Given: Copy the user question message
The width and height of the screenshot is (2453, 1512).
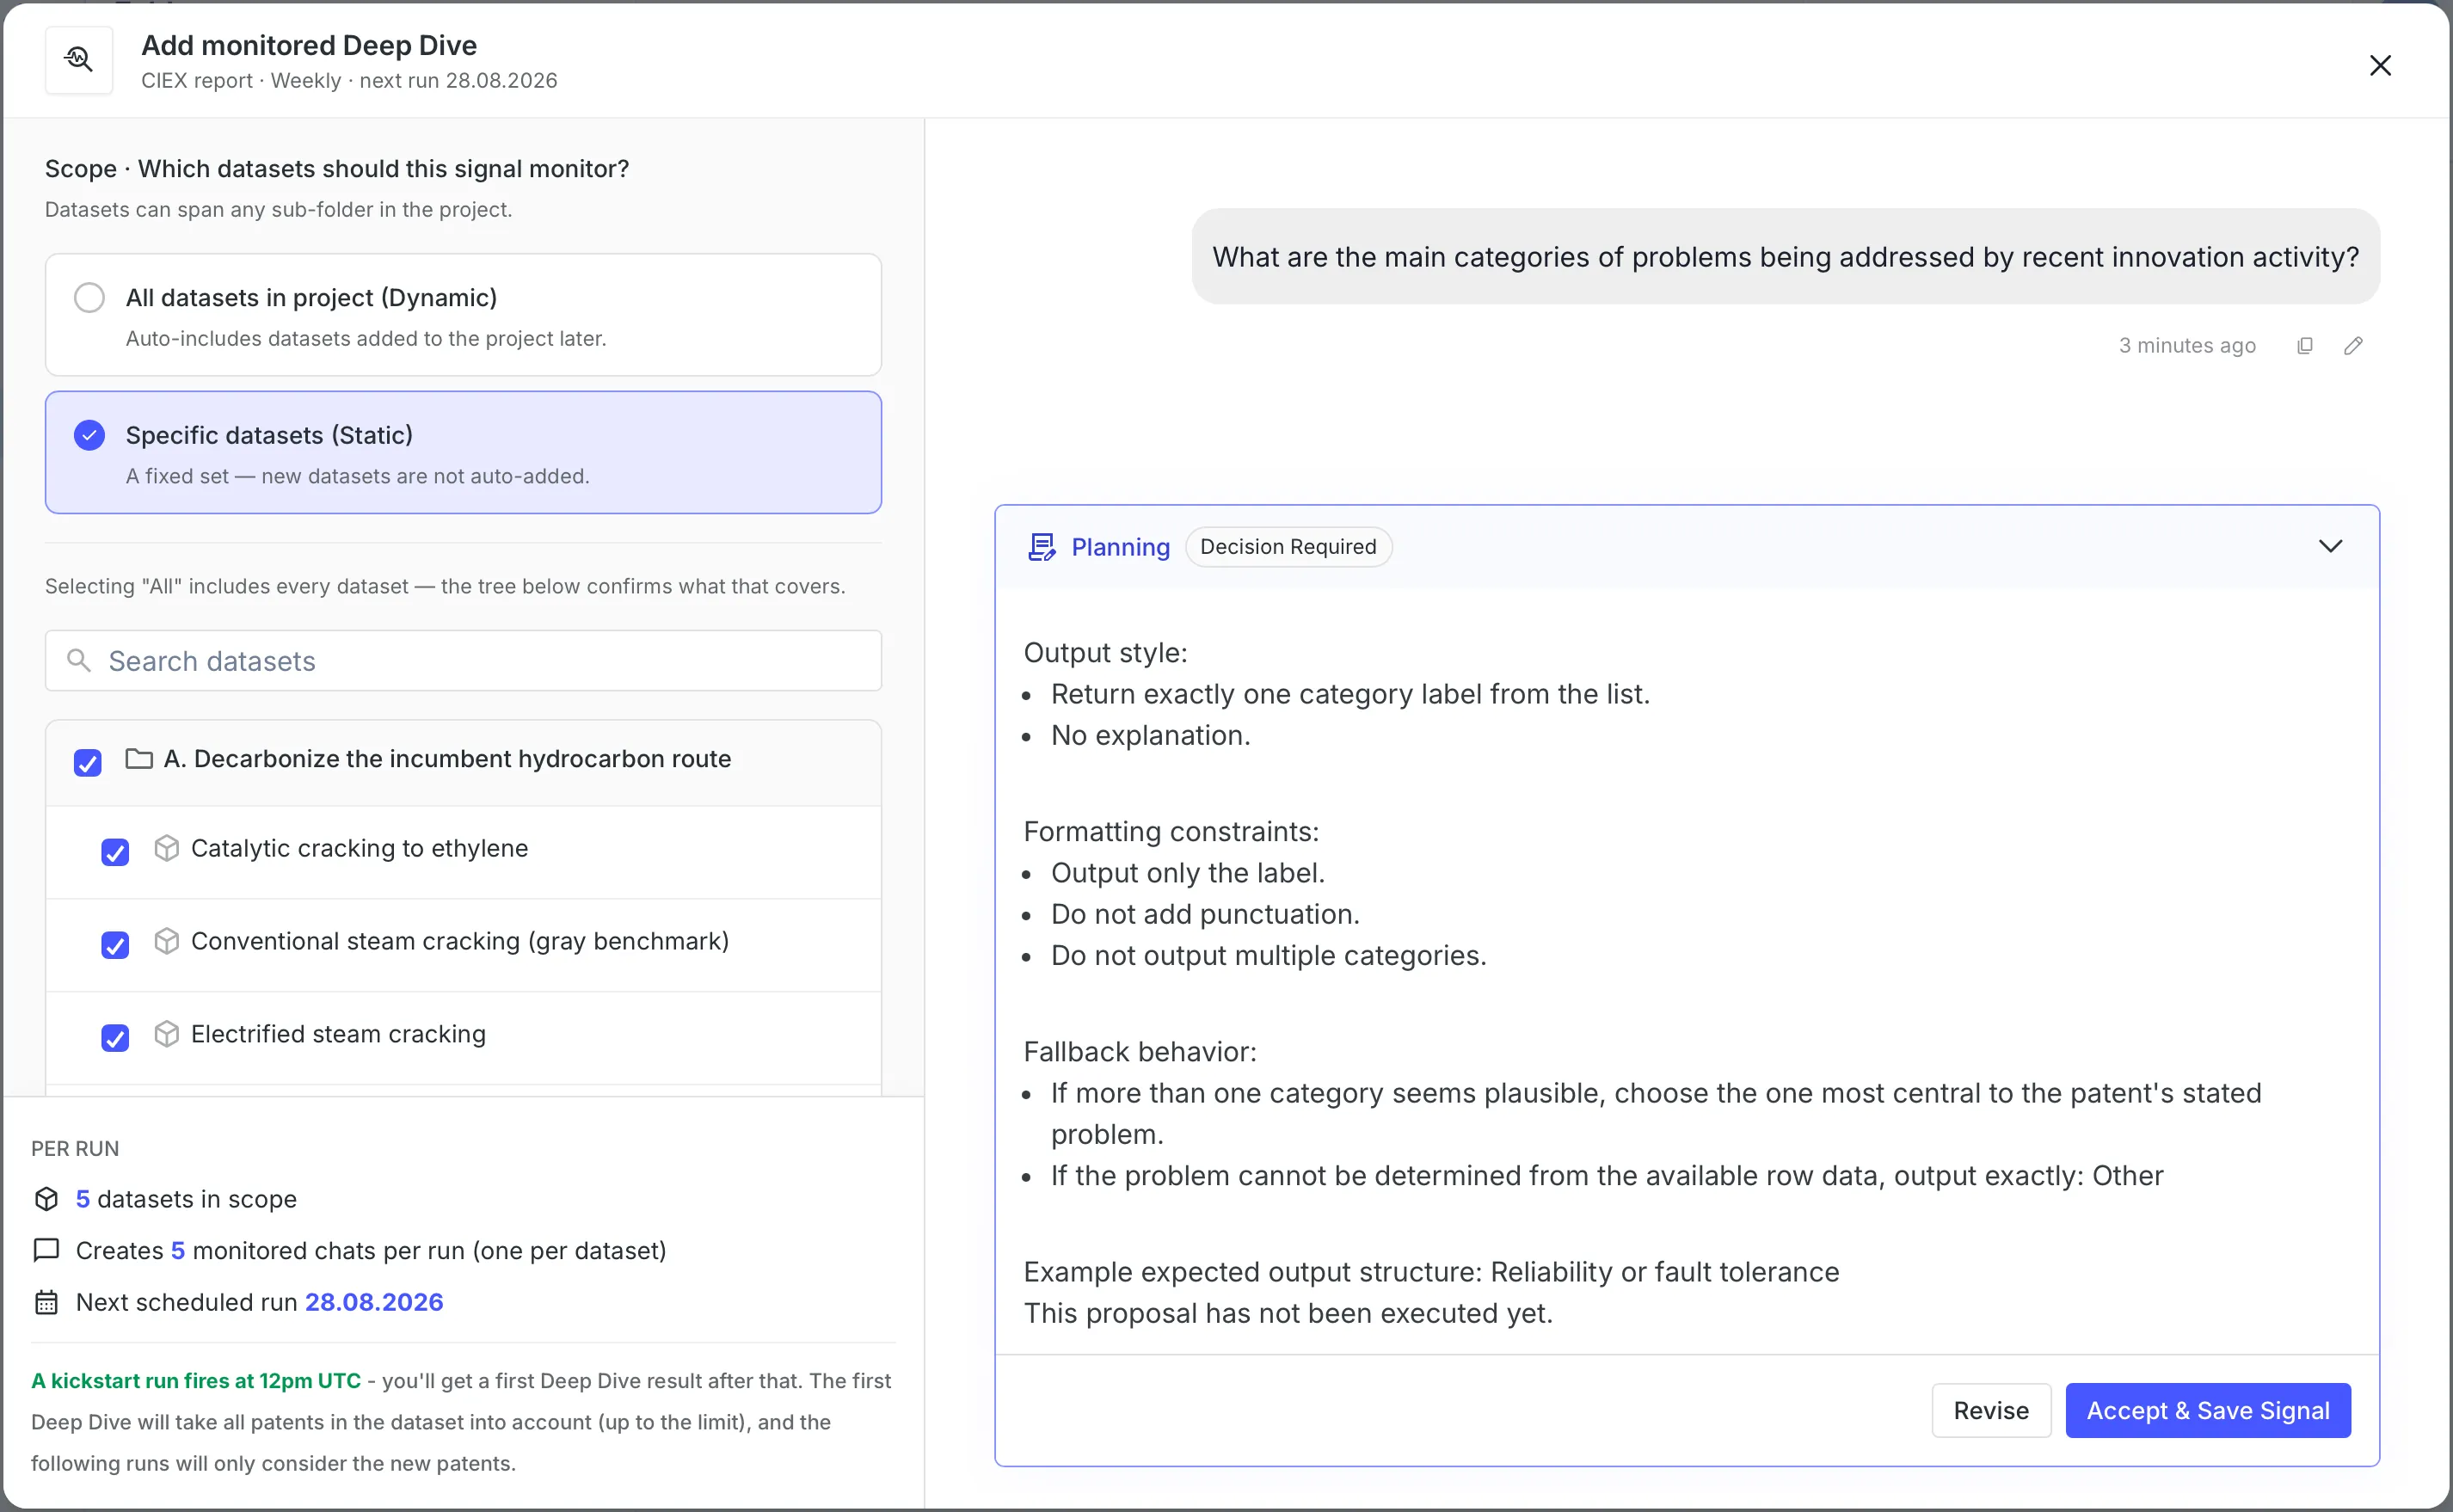Looking at the screenshot, I should pyautogui.click(x=2305, y=345).
